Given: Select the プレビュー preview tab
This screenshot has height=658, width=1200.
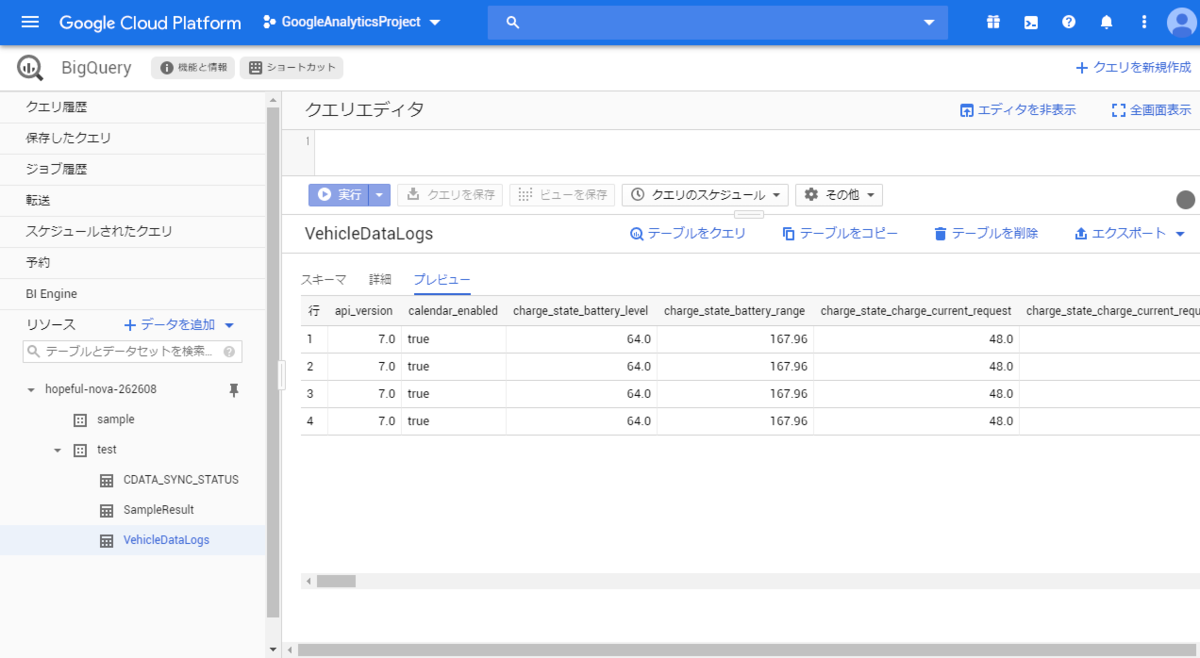Looking at the screenshot, I should click(442, 280).
